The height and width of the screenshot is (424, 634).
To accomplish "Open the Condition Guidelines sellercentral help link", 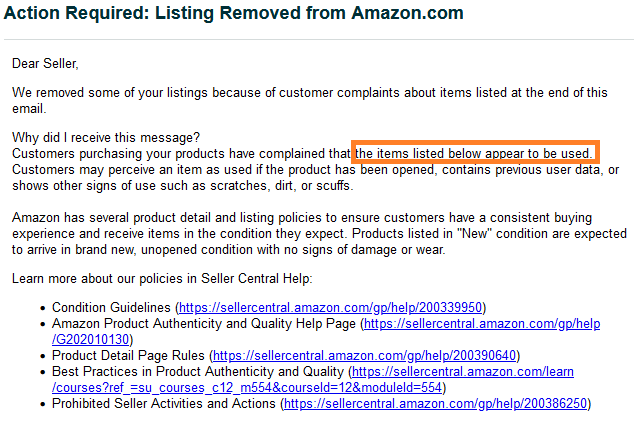I will (330, 307).
